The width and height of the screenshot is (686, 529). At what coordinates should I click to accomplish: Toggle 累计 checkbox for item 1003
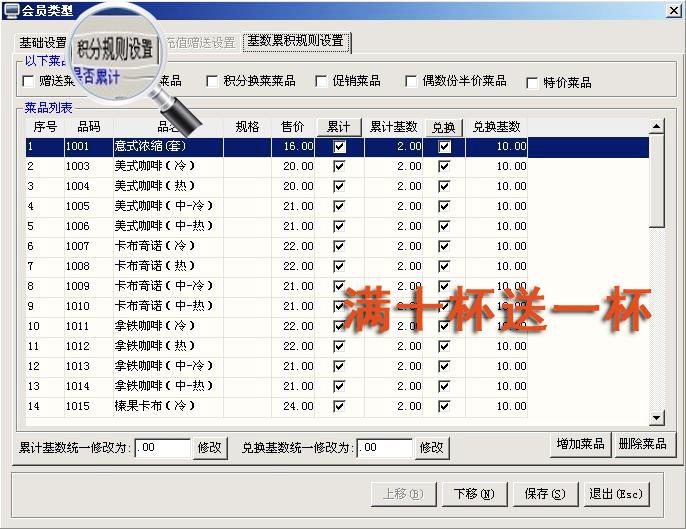340,166
